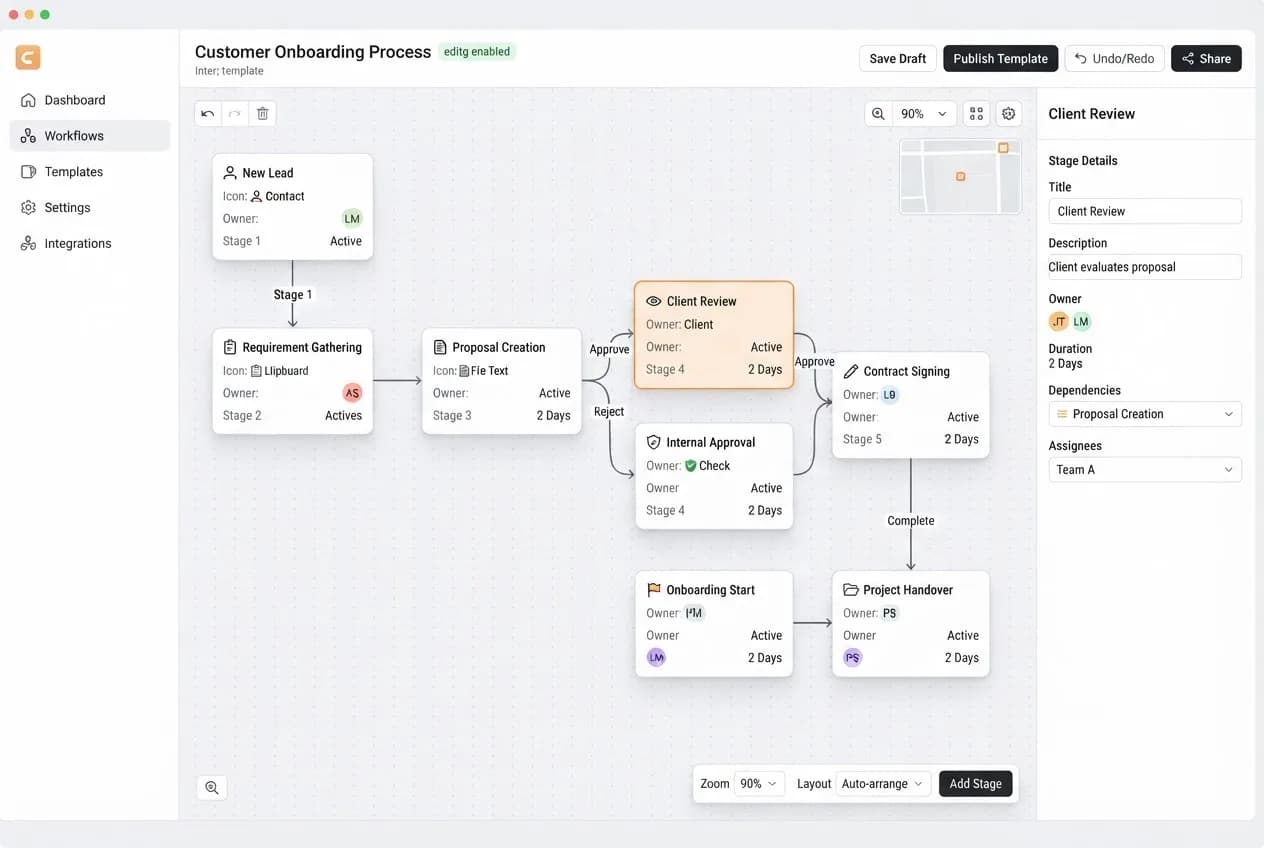Click the clipboard icon on Requirement Gathering
1264x848 pixels.
[230, 347]
